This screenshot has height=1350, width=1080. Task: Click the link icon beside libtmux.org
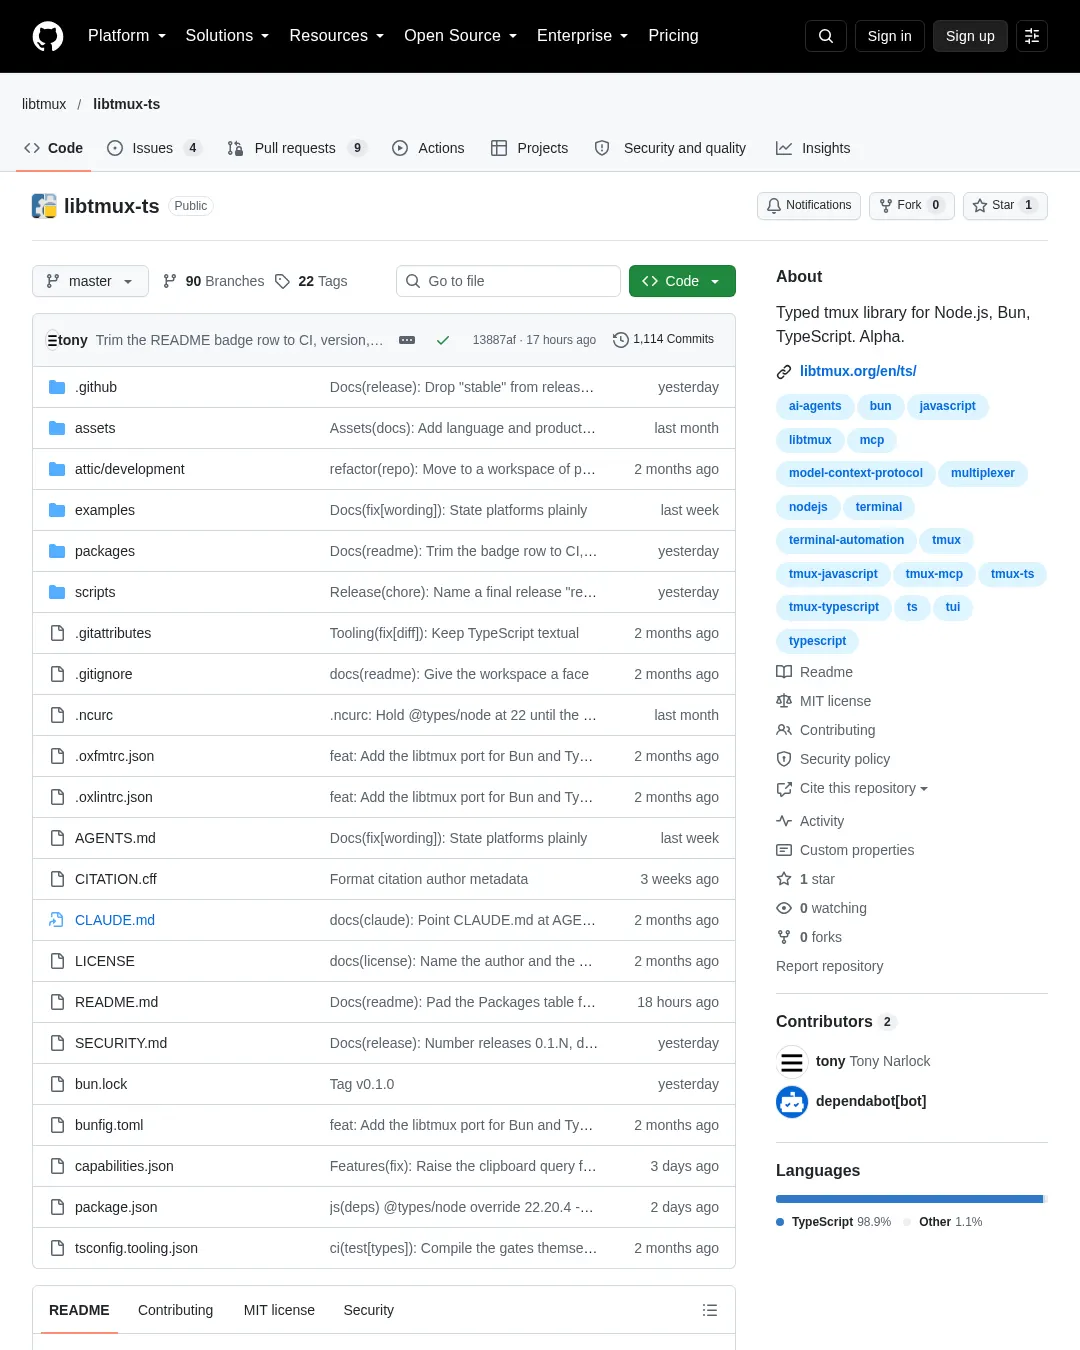point(784,371)
